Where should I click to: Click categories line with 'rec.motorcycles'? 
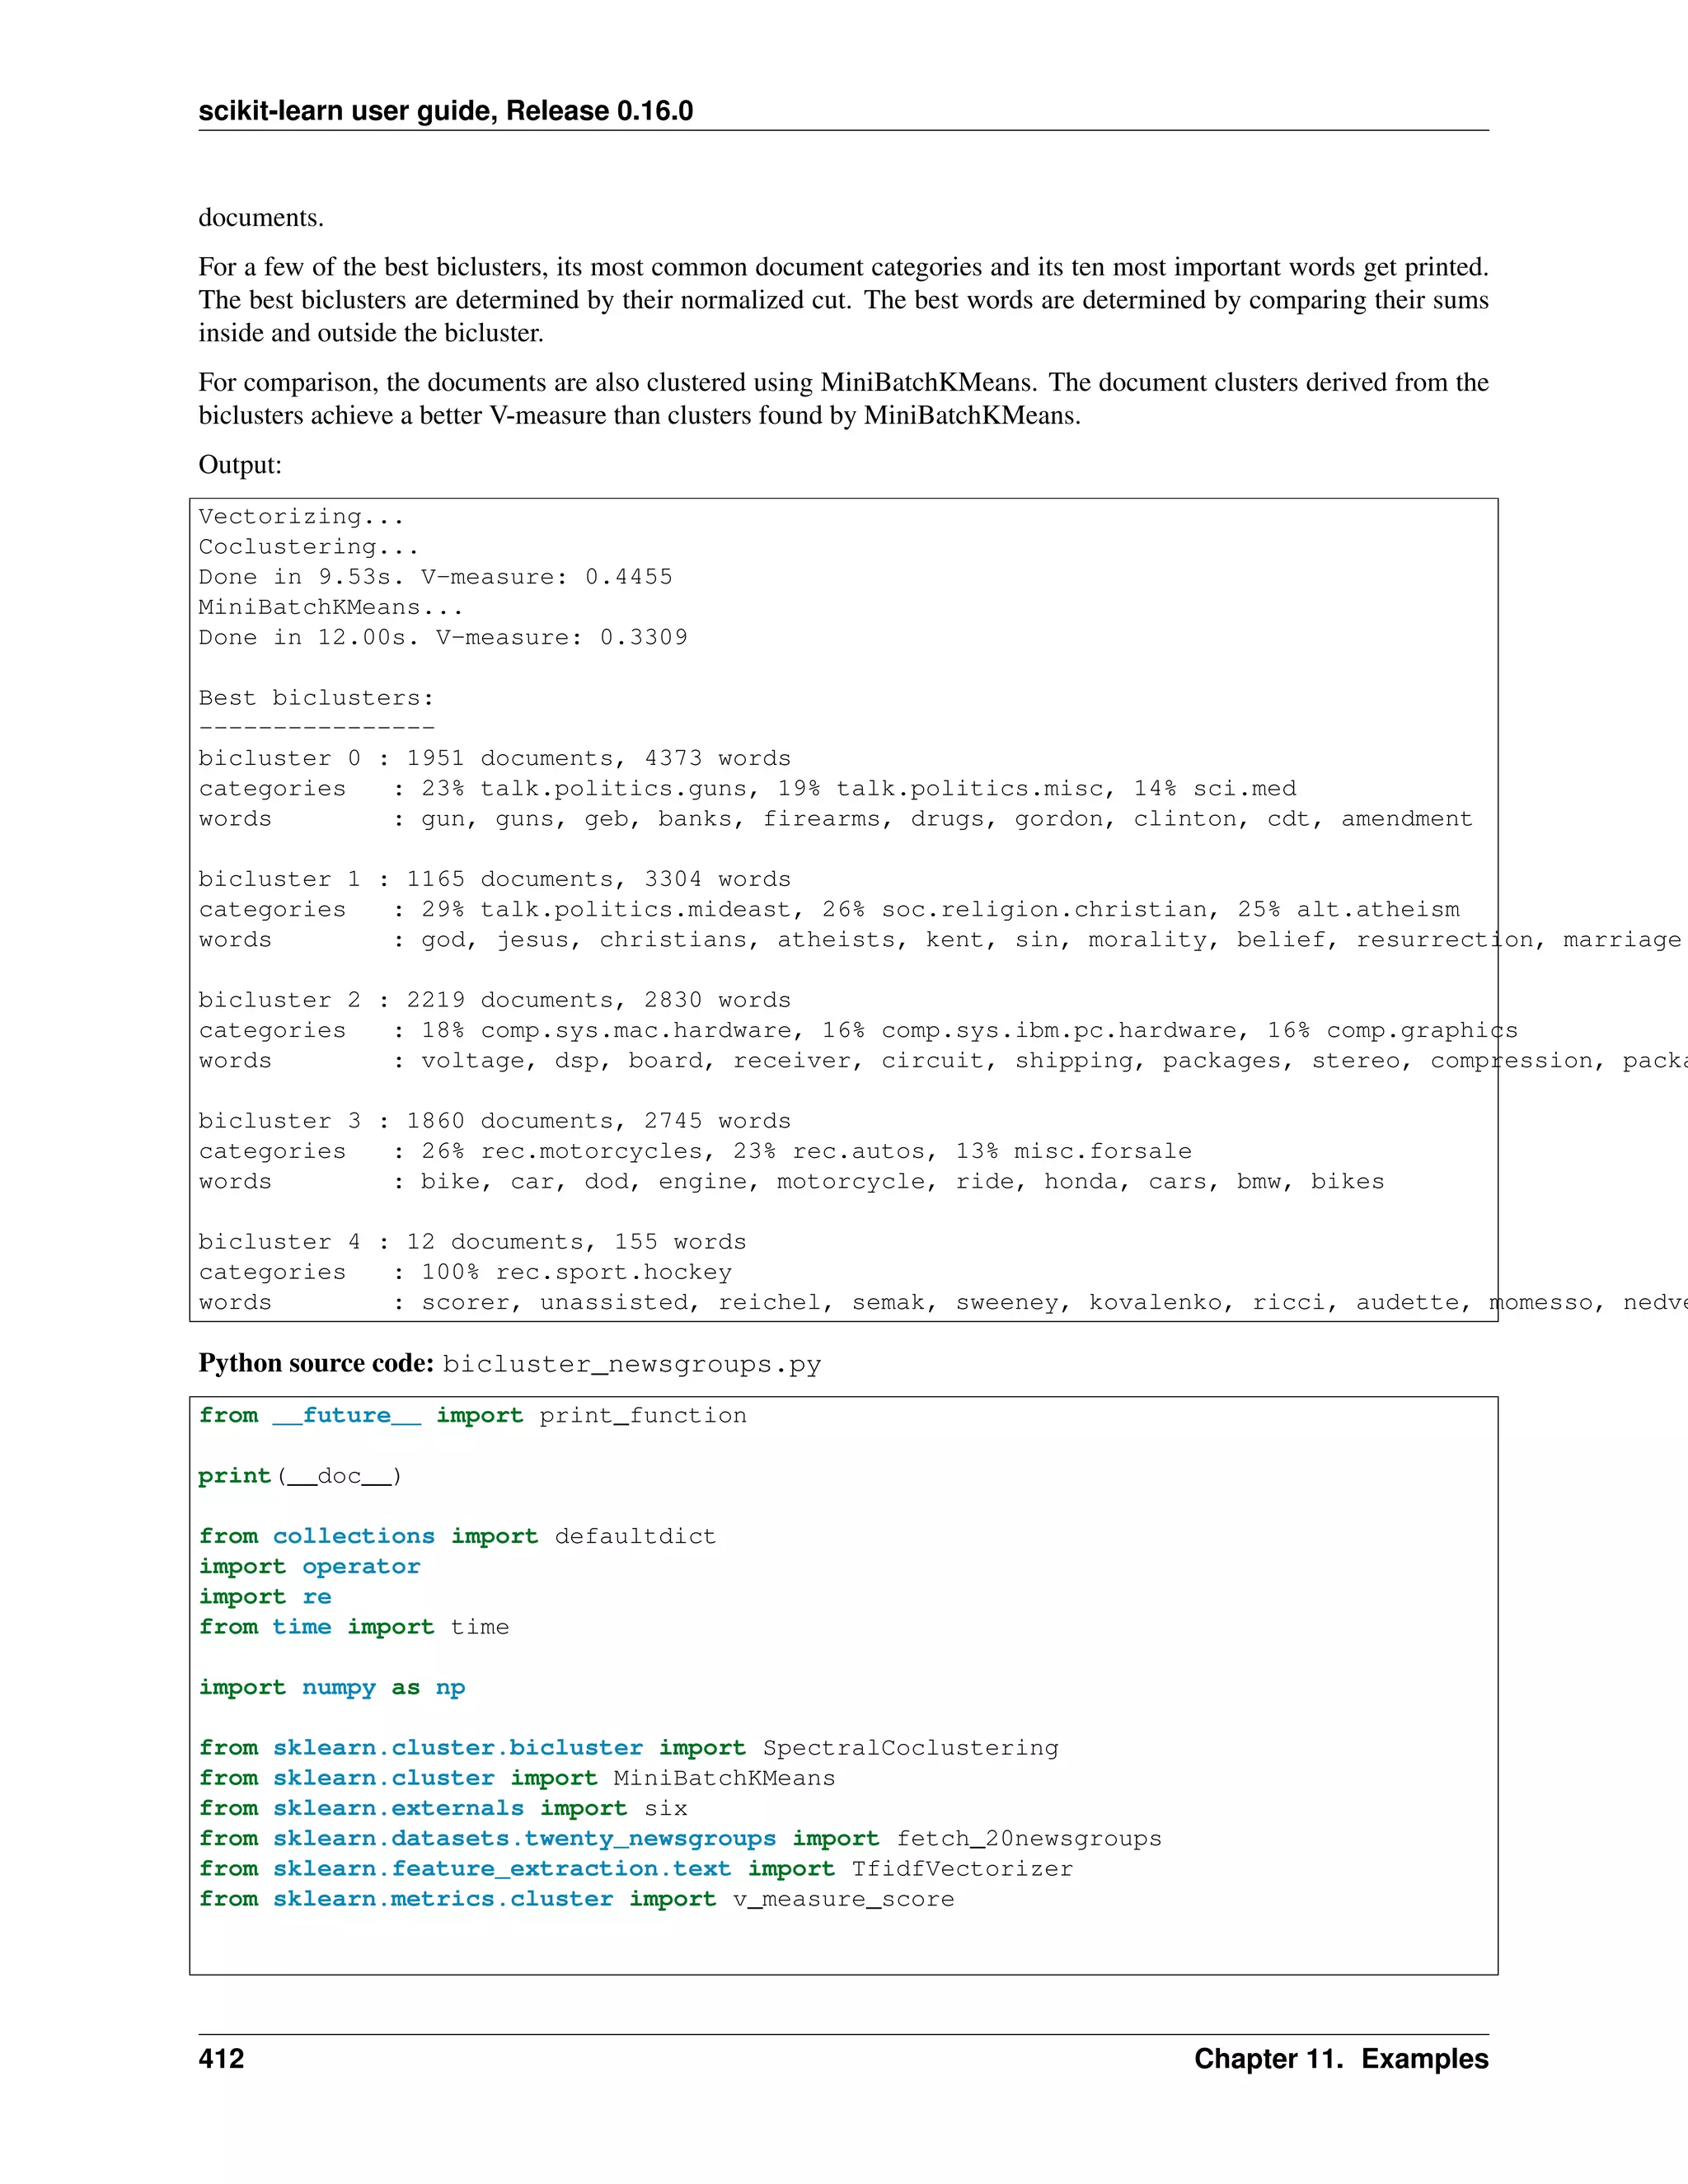(695, 1151)
